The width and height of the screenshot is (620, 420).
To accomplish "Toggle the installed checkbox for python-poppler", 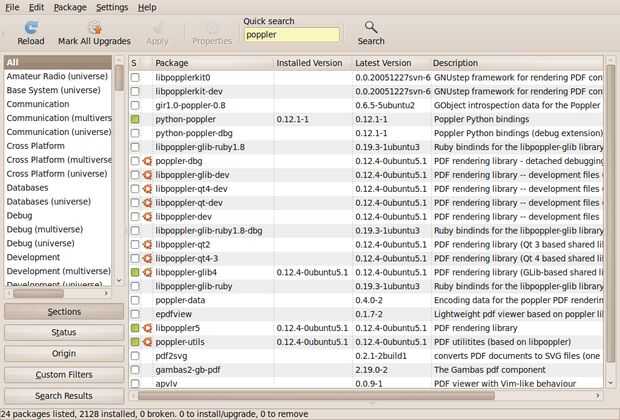I will [135, 119].
